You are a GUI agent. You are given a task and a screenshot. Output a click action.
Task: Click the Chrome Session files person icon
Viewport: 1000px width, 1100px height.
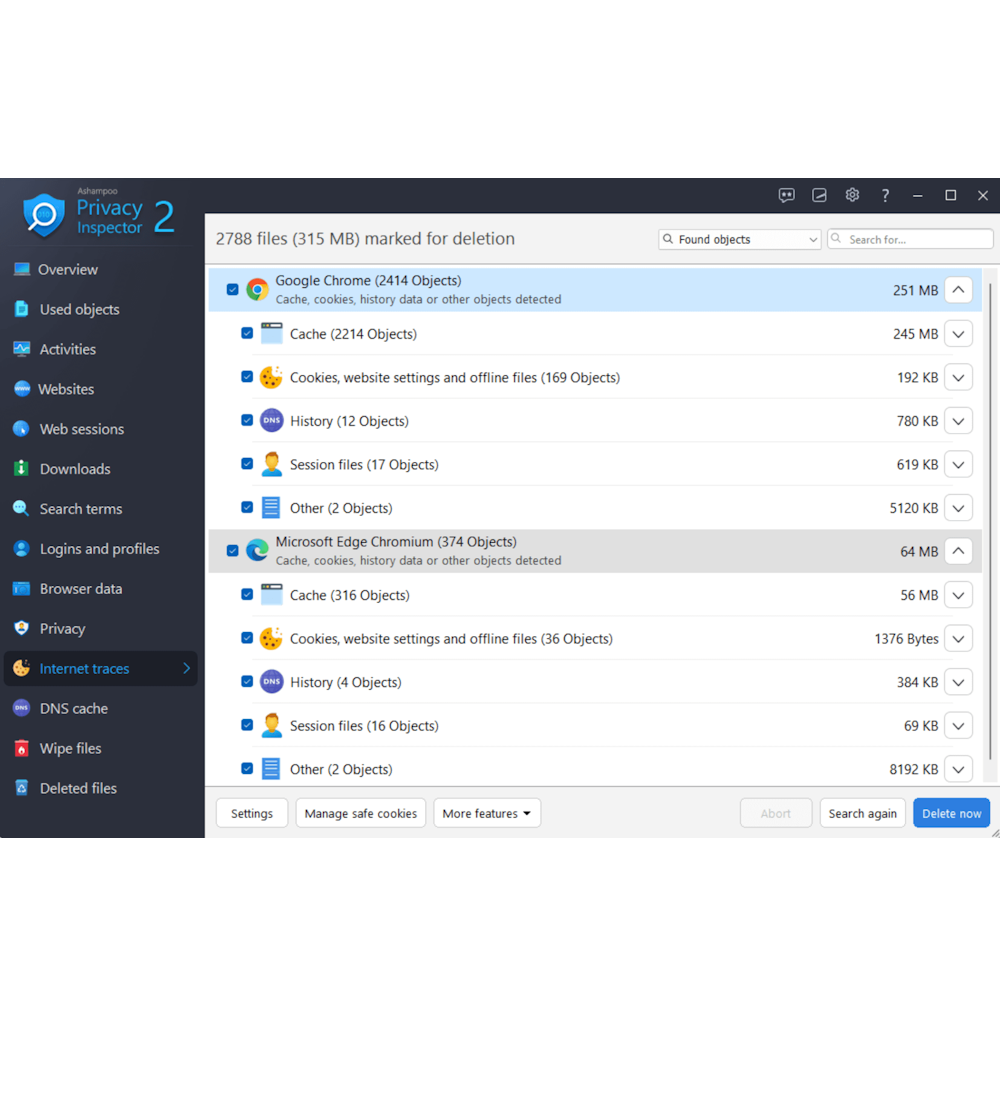point(271,464)
